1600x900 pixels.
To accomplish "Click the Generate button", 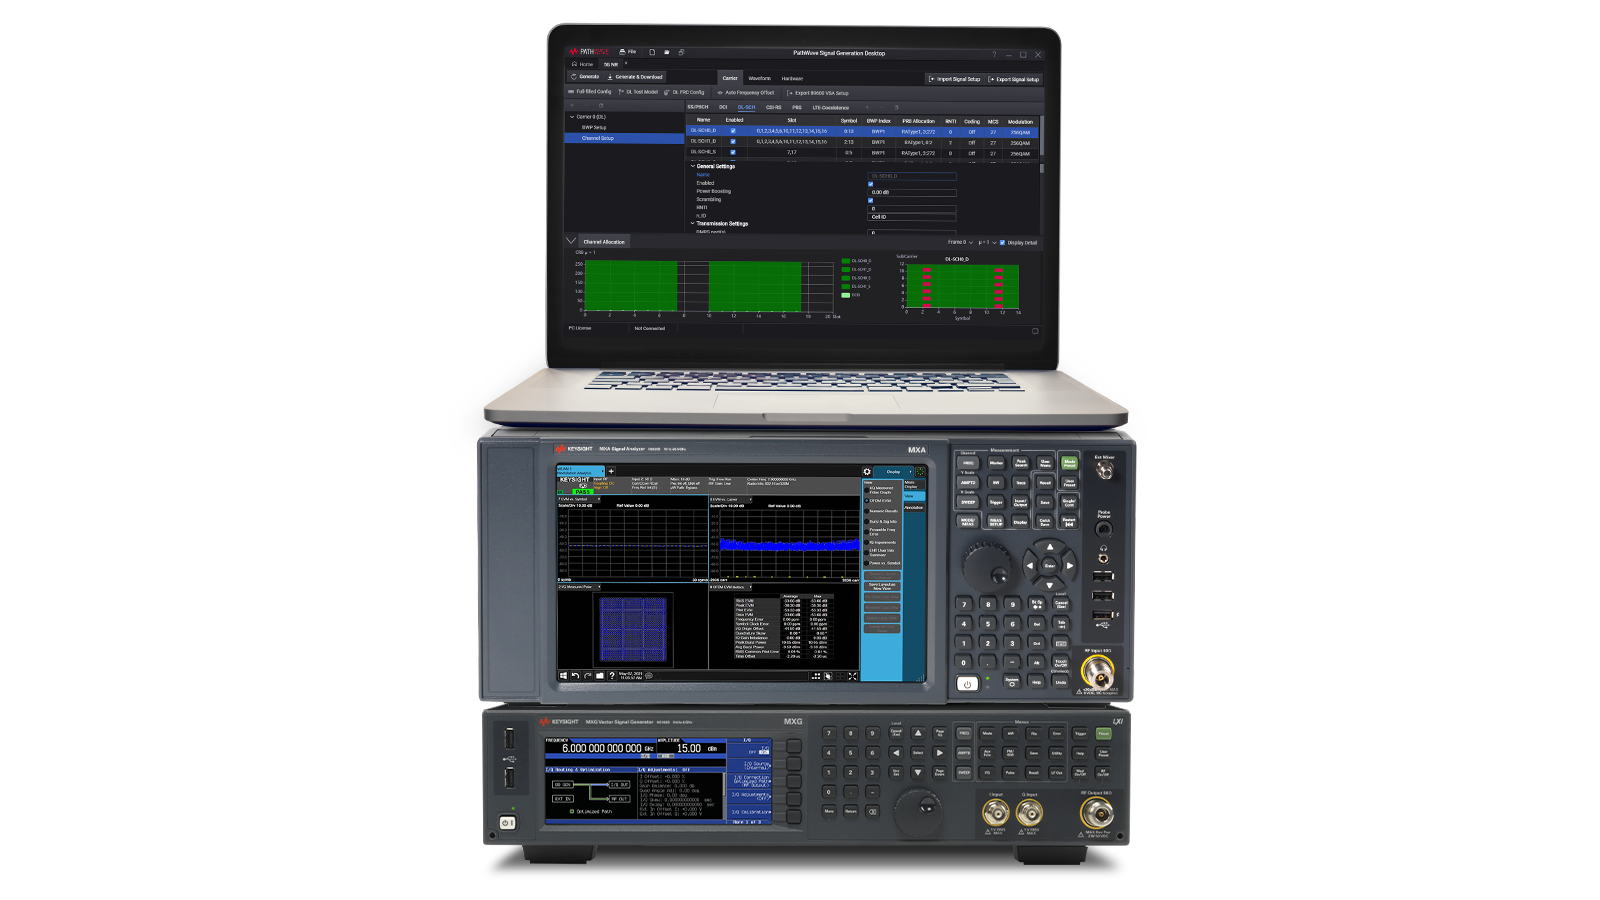I will (586, 76).
